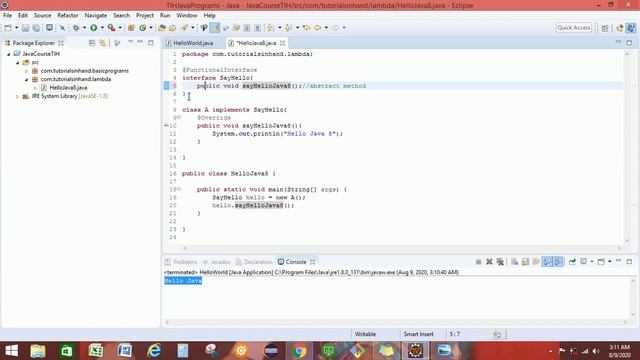This screenshot has height=360, width=640.
Task: Expand the com.tutorialsinhand.basicprograms package
Action: 27,71
